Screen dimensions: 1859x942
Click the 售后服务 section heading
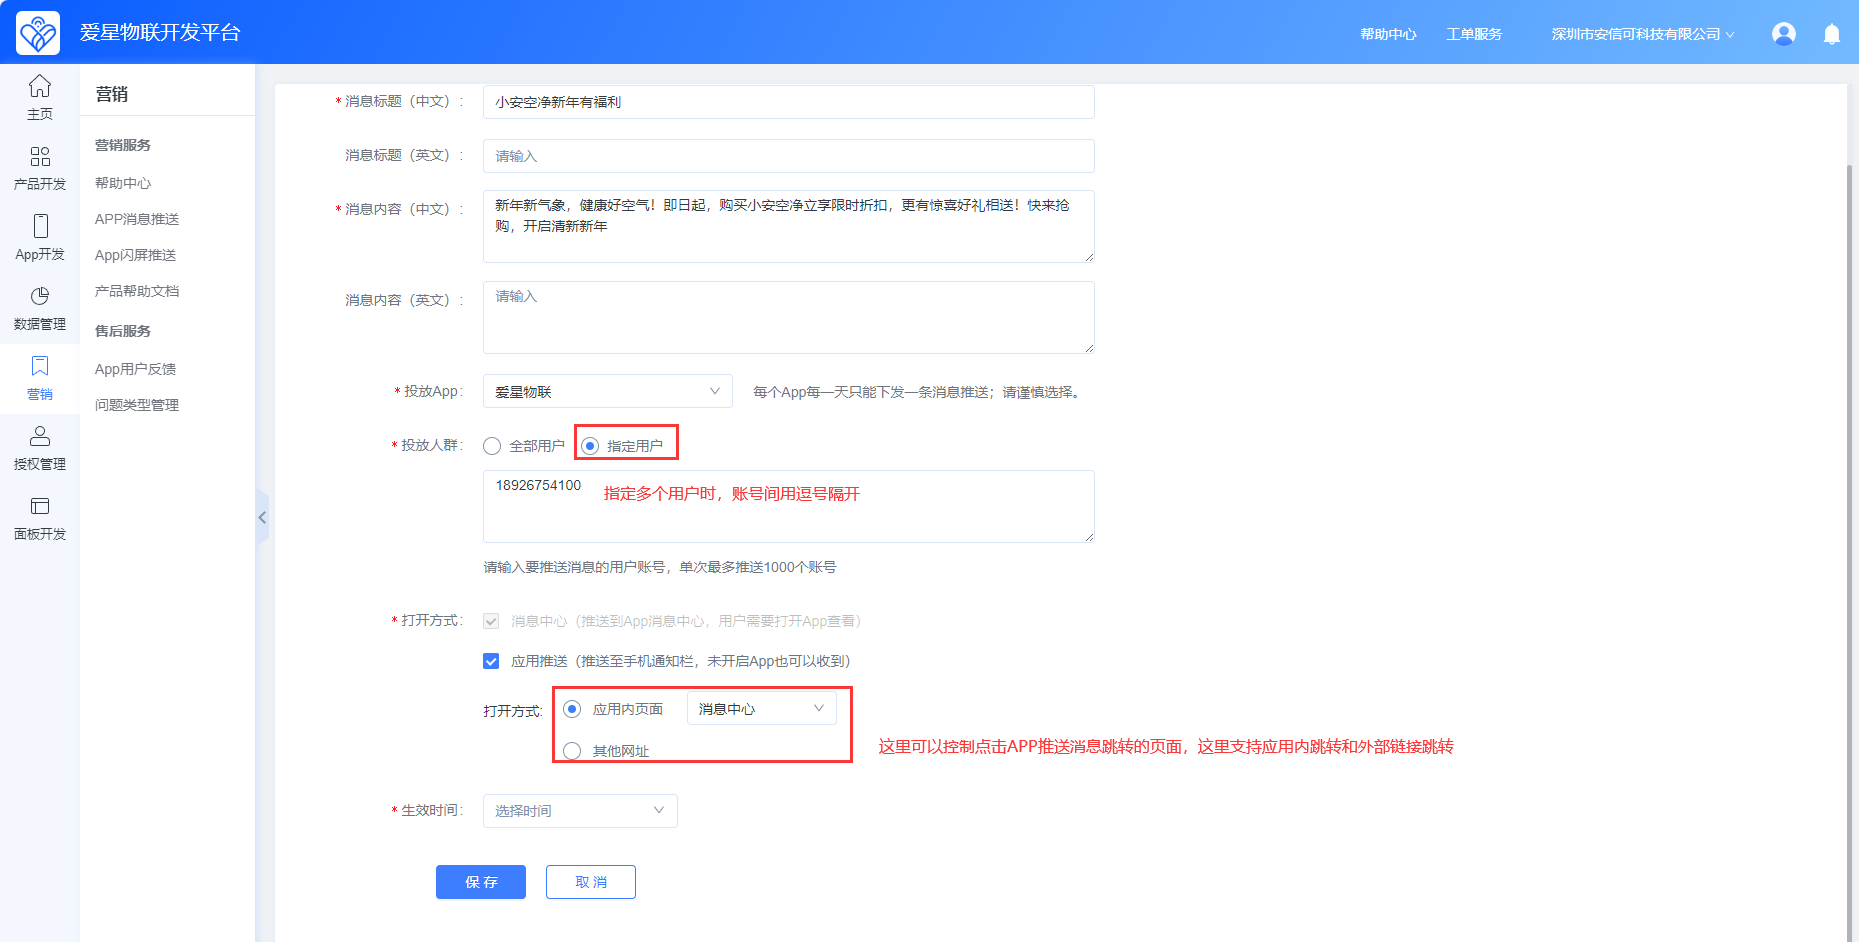click(x=123, y=331)
